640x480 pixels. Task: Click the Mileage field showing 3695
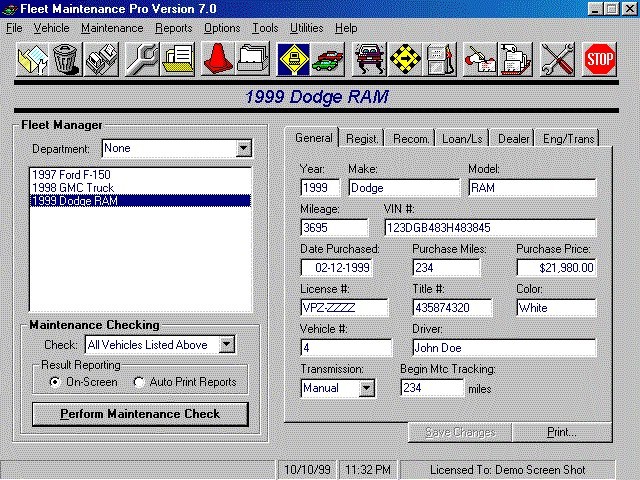pyautogui.click(x=334, y=228)
